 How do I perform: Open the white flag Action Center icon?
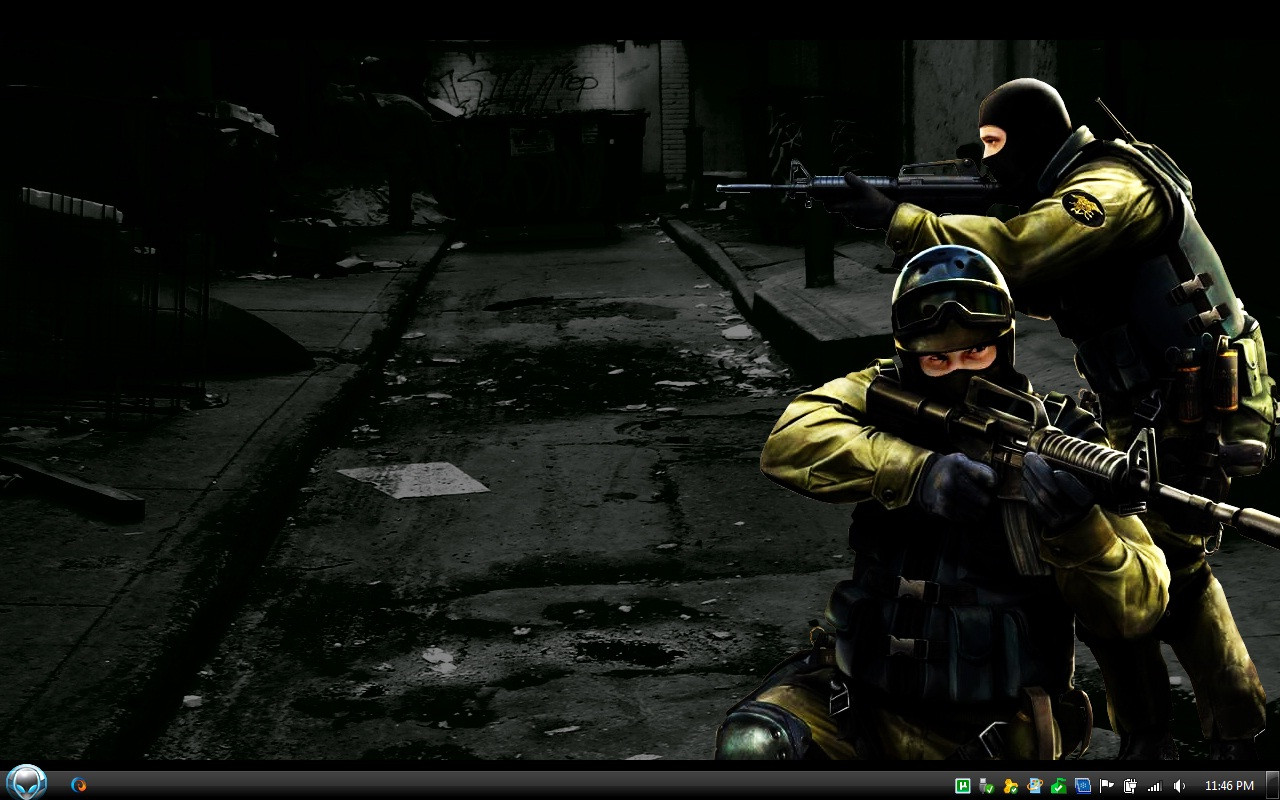pos(1107,786)
